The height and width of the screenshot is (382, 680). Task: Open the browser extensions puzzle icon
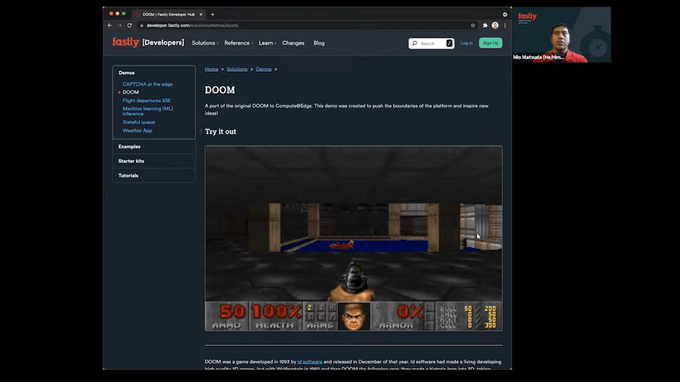(x=485, y=25)
